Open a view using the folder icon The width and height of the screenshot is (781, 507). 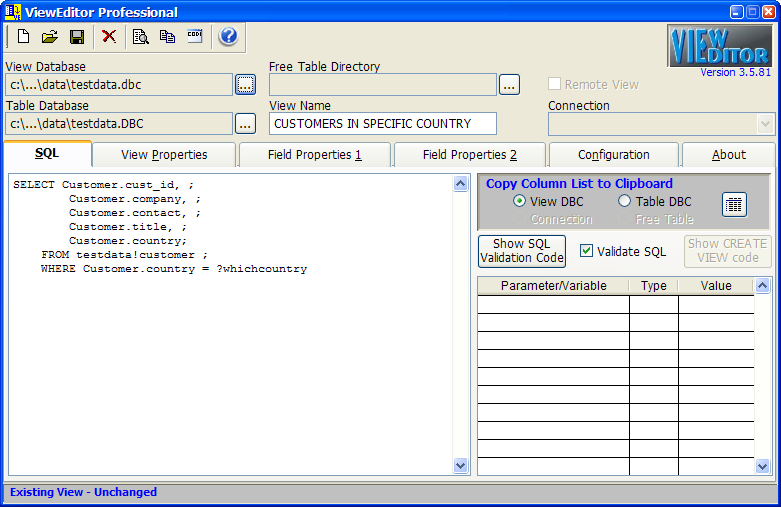coord(50,36)
